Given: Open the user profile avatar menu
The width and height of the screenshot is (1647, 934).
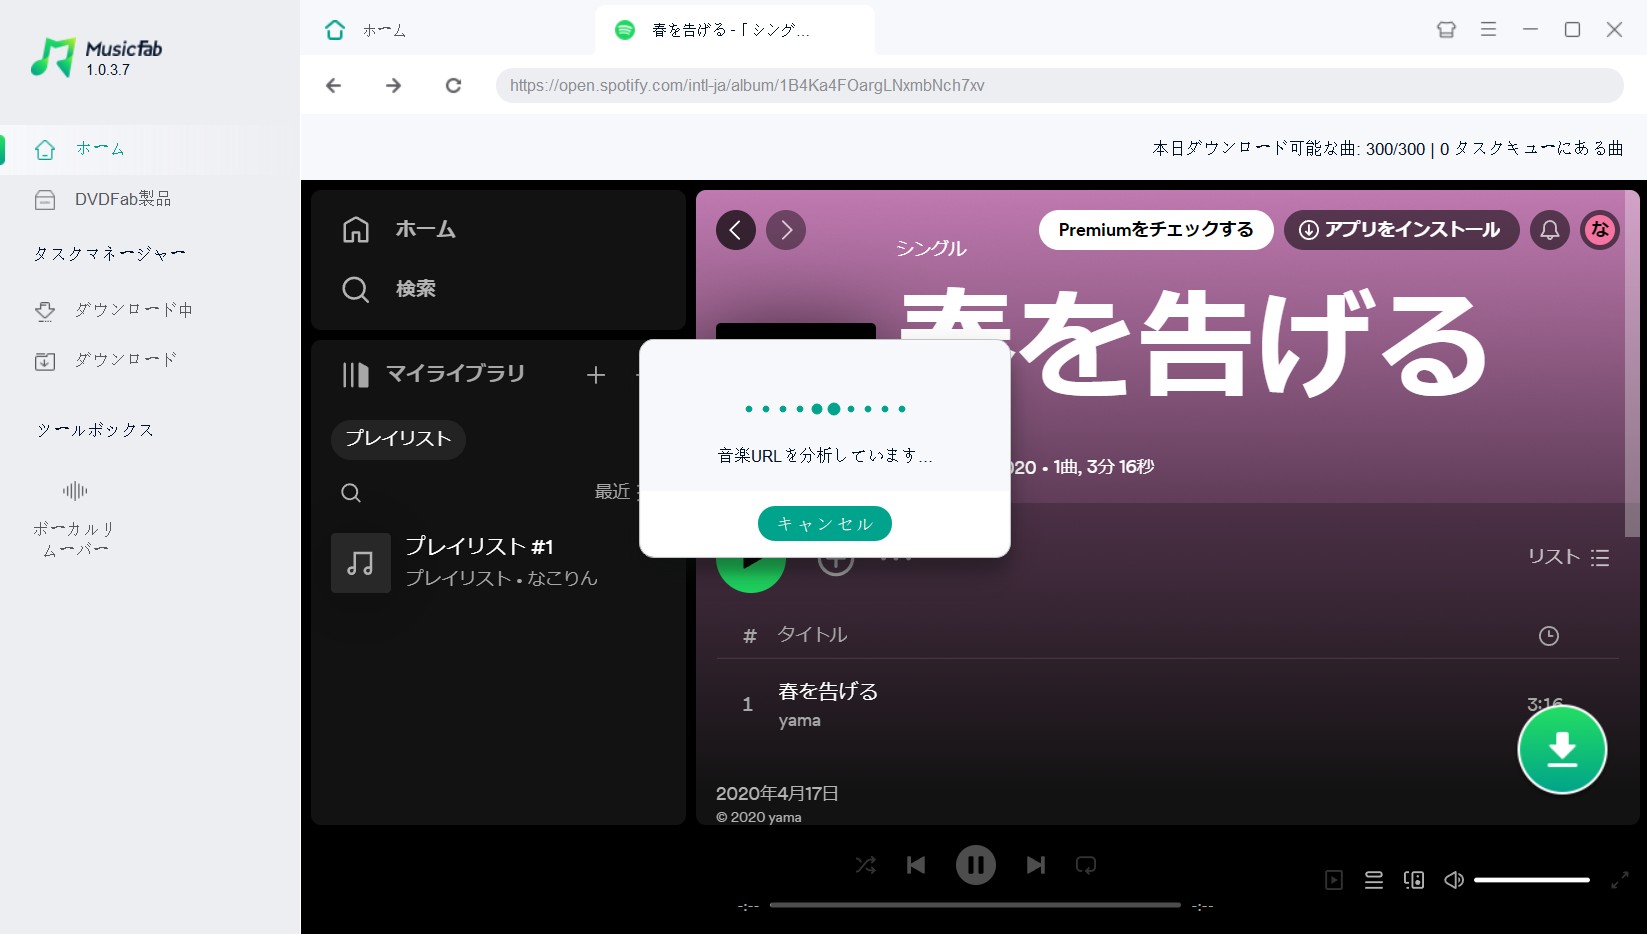Looking at the screenshot, I should click(x=1600, y=230).
